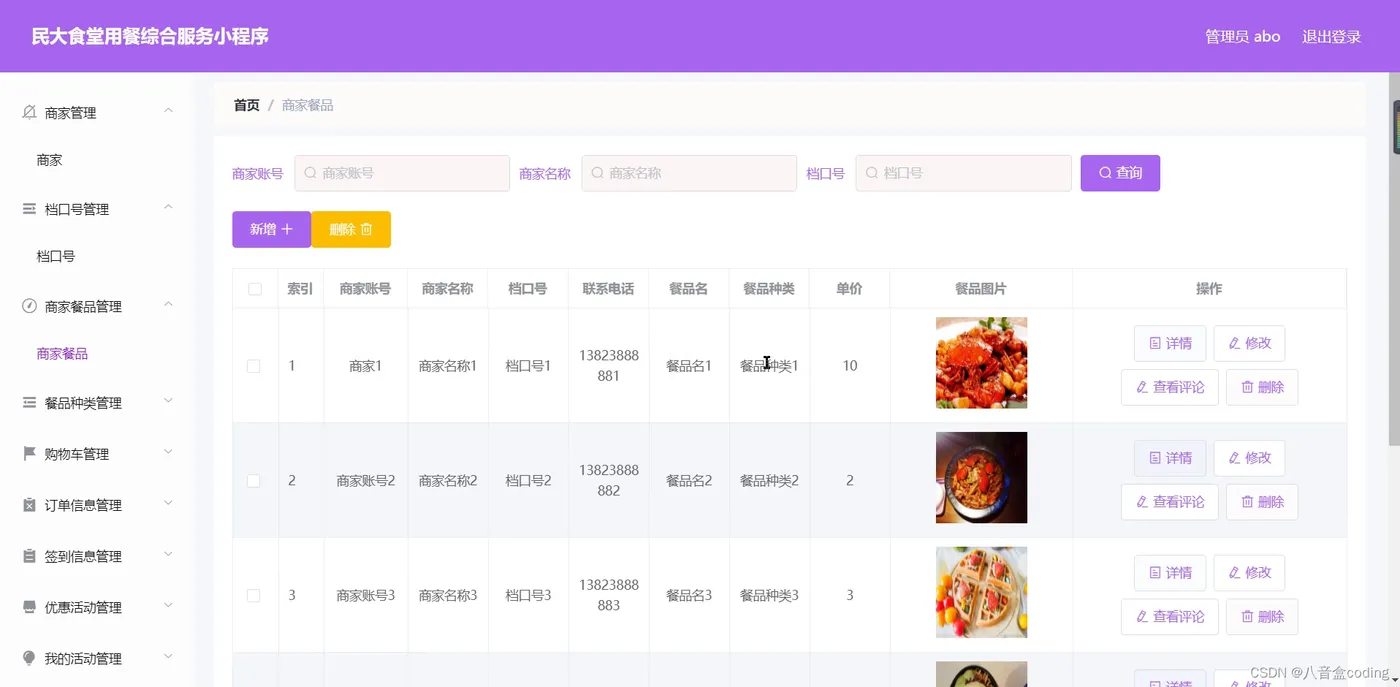Click search magnifier icon in 档口号 field

(871, 173)
